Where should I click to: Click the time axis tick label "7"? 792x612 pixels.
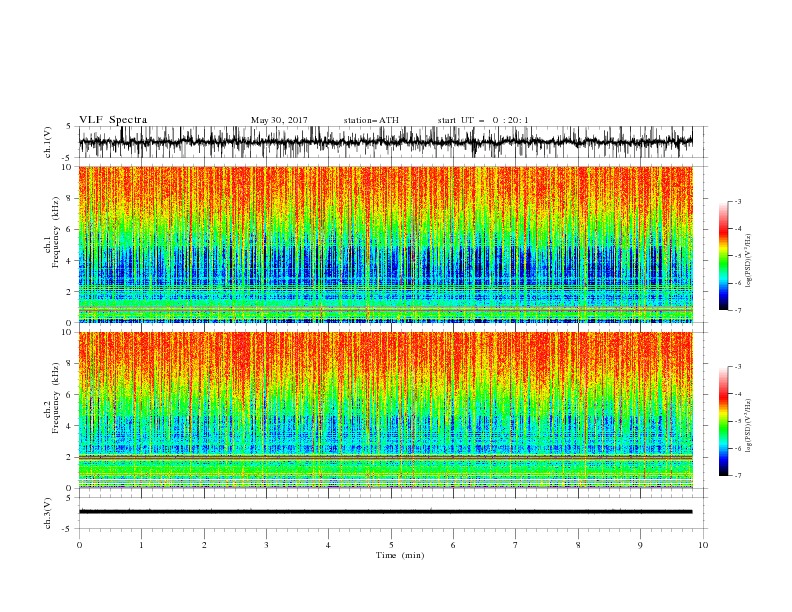pos(516,545)
